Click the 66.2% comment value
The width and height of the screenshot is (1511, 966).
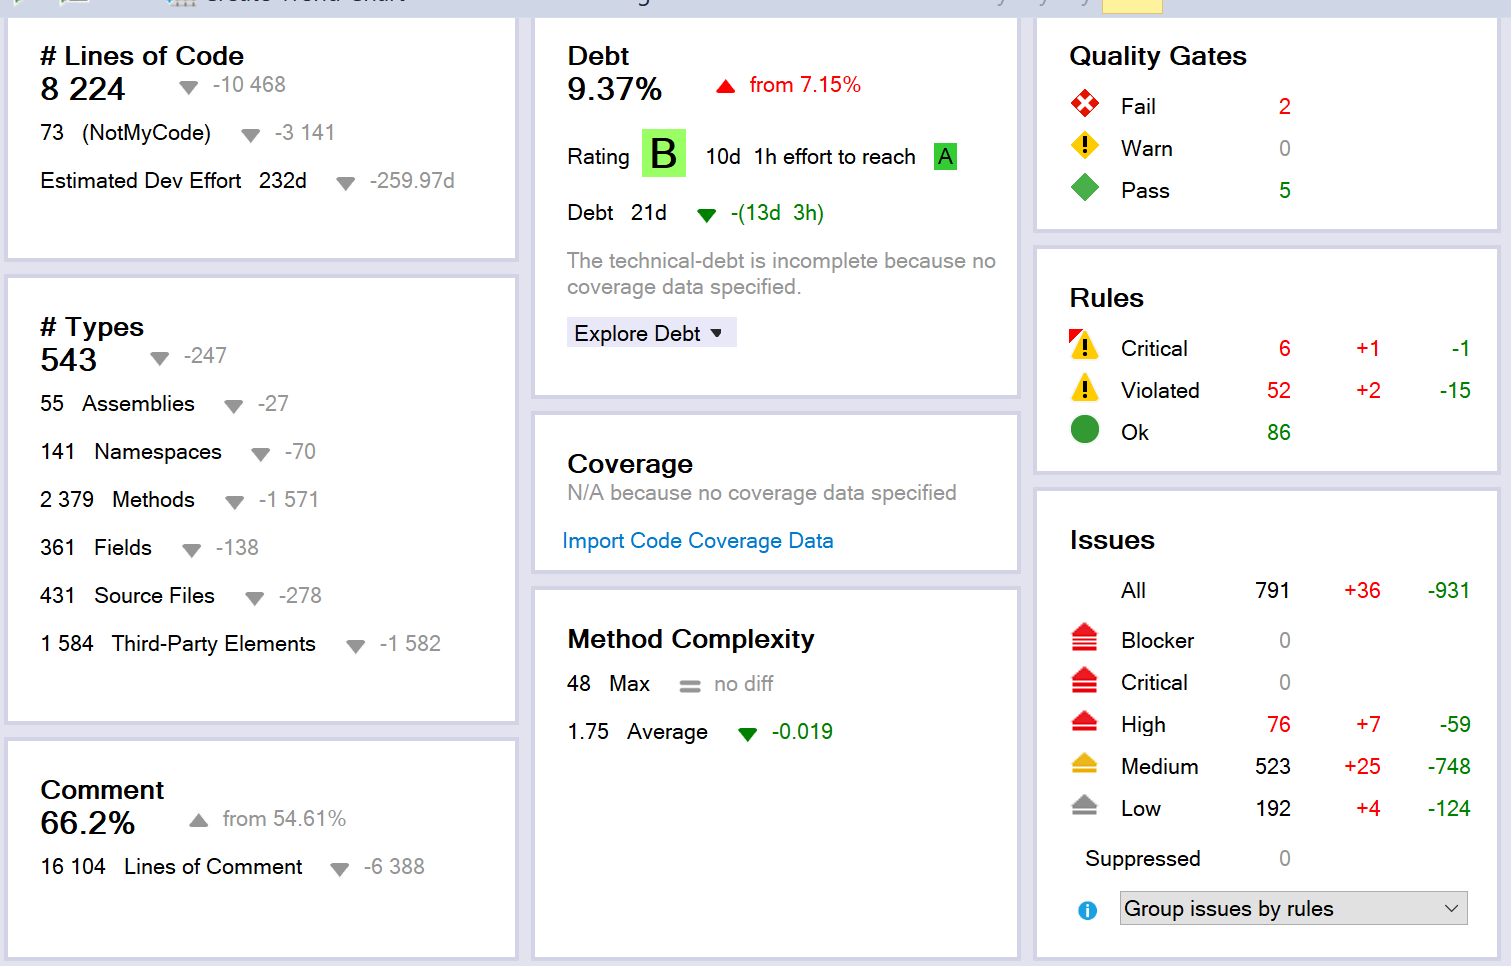point(87,823)
